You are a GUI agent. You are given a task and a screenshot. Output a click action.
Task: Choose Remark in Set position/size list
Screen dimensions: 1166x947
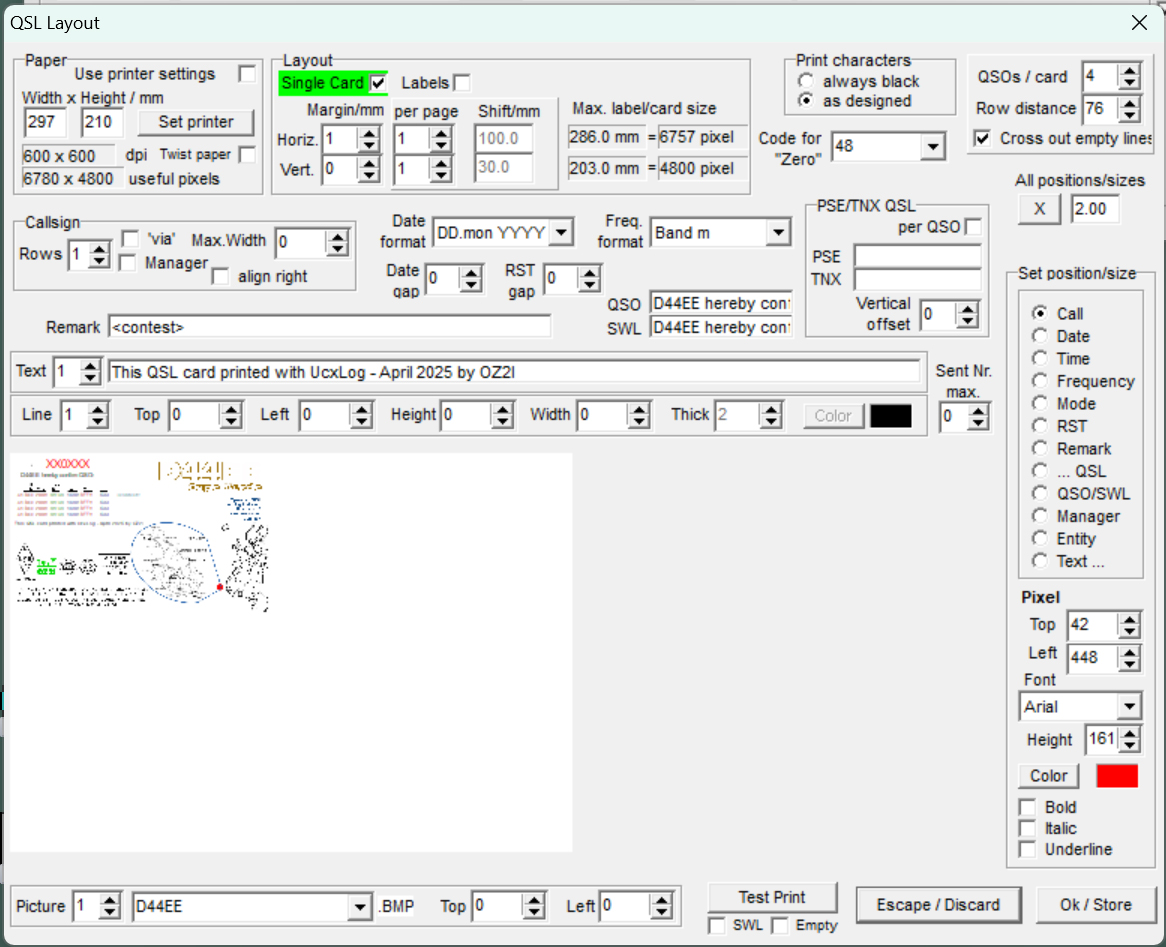(1040, 449)
